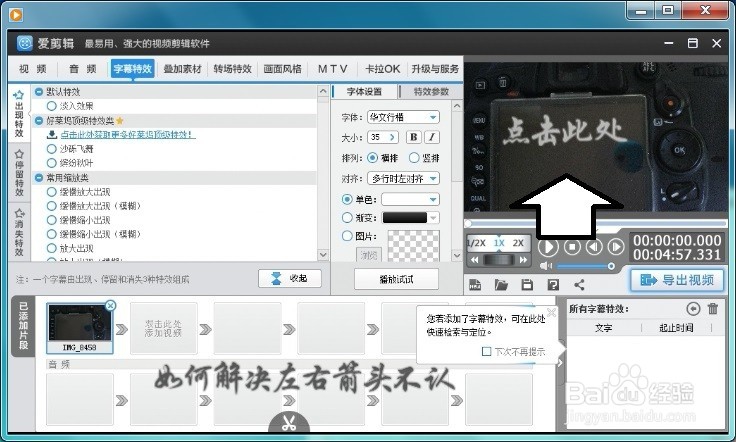Select the 缓慢缩小出现 effect without blur
This screenshot has width=736, height=442.
(52, 220)
